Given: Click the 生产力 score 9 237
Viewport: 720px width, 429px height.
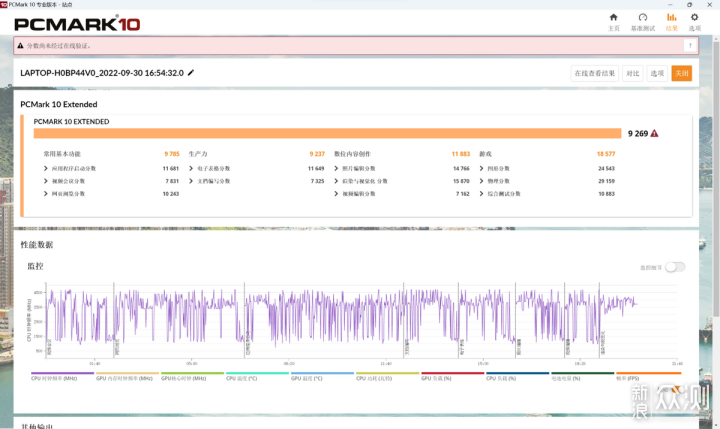Looking at the screenshot, I should point(317,154).
